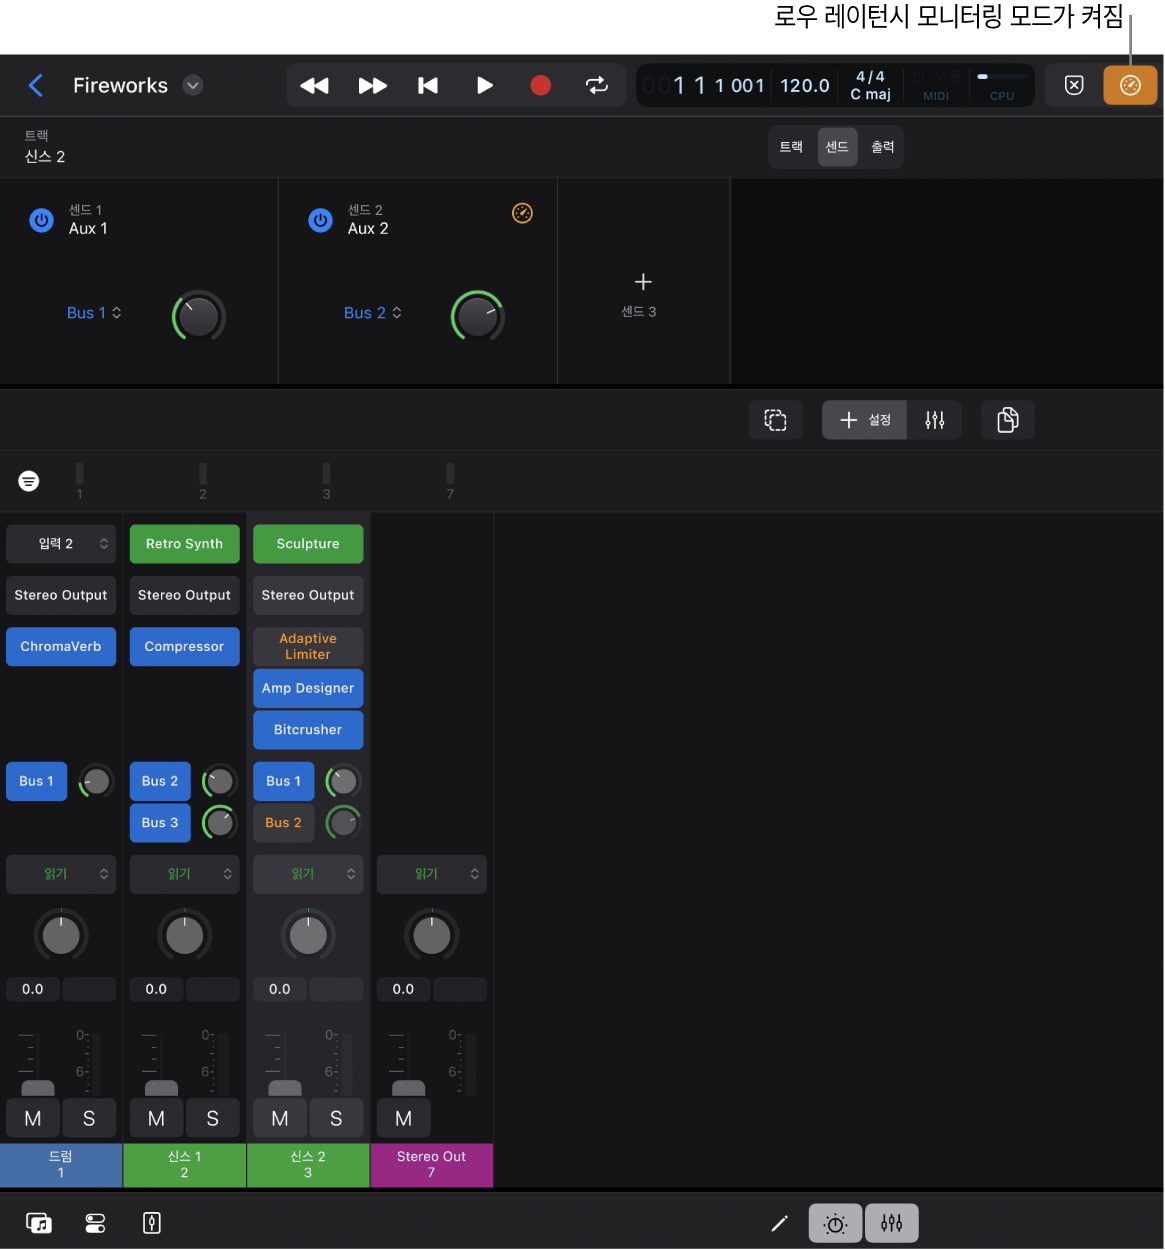
Task: Mute the 신스 1 channel strip
Action: pos(156,1118)
